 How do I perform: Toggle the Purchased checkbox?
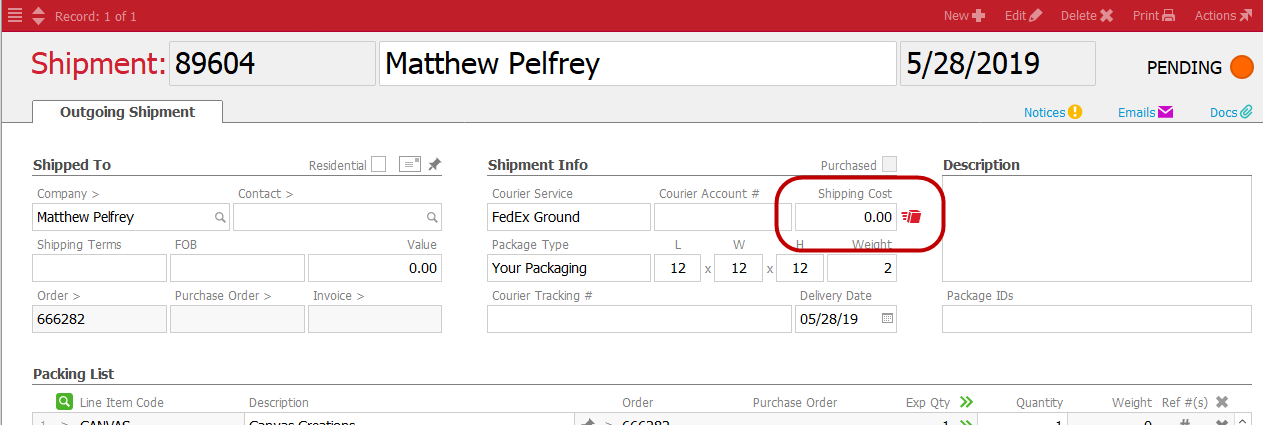click(889, 165)
